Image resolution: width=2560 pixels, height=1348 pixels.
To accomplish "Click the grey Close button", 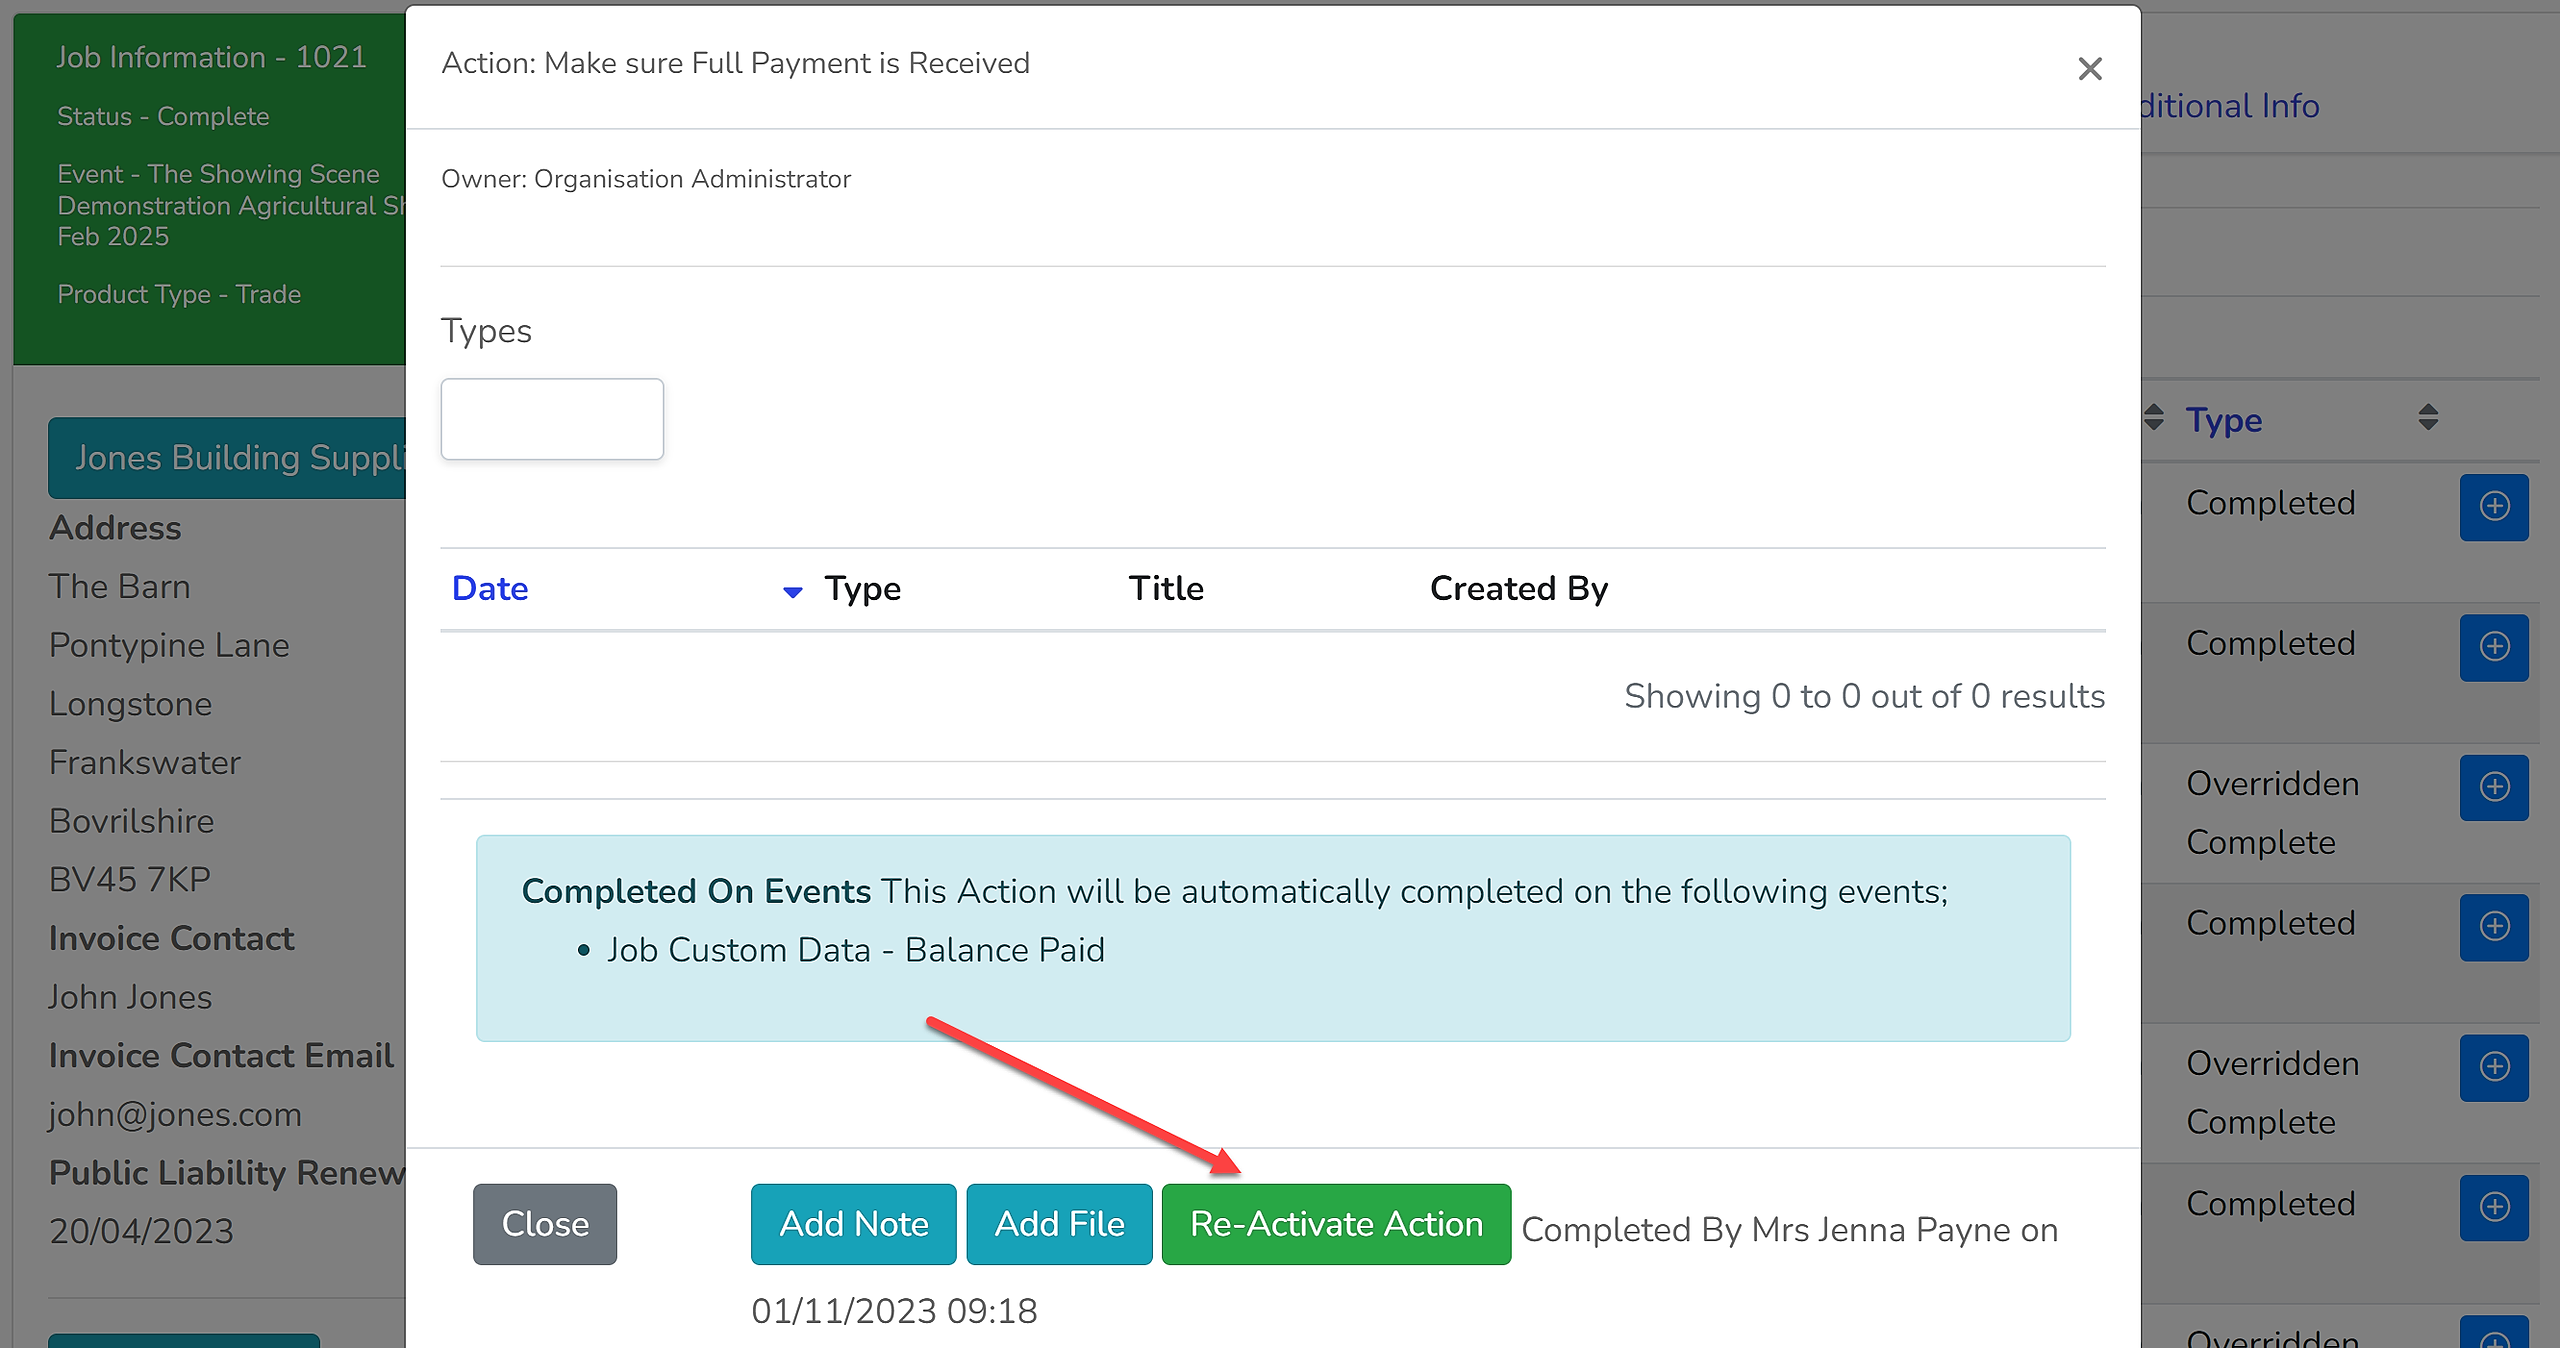I will click(x=545, y=1224).
